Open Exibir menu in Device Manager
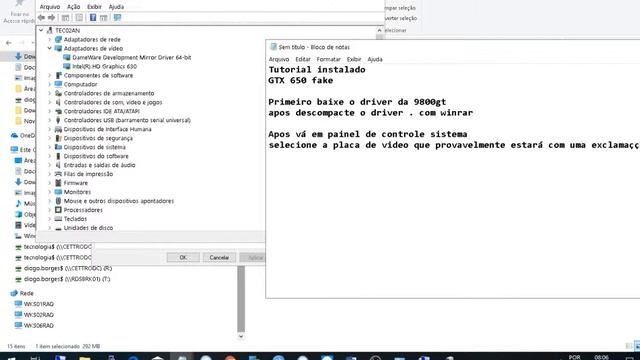640x360 pixels. (x=94, y=7)
